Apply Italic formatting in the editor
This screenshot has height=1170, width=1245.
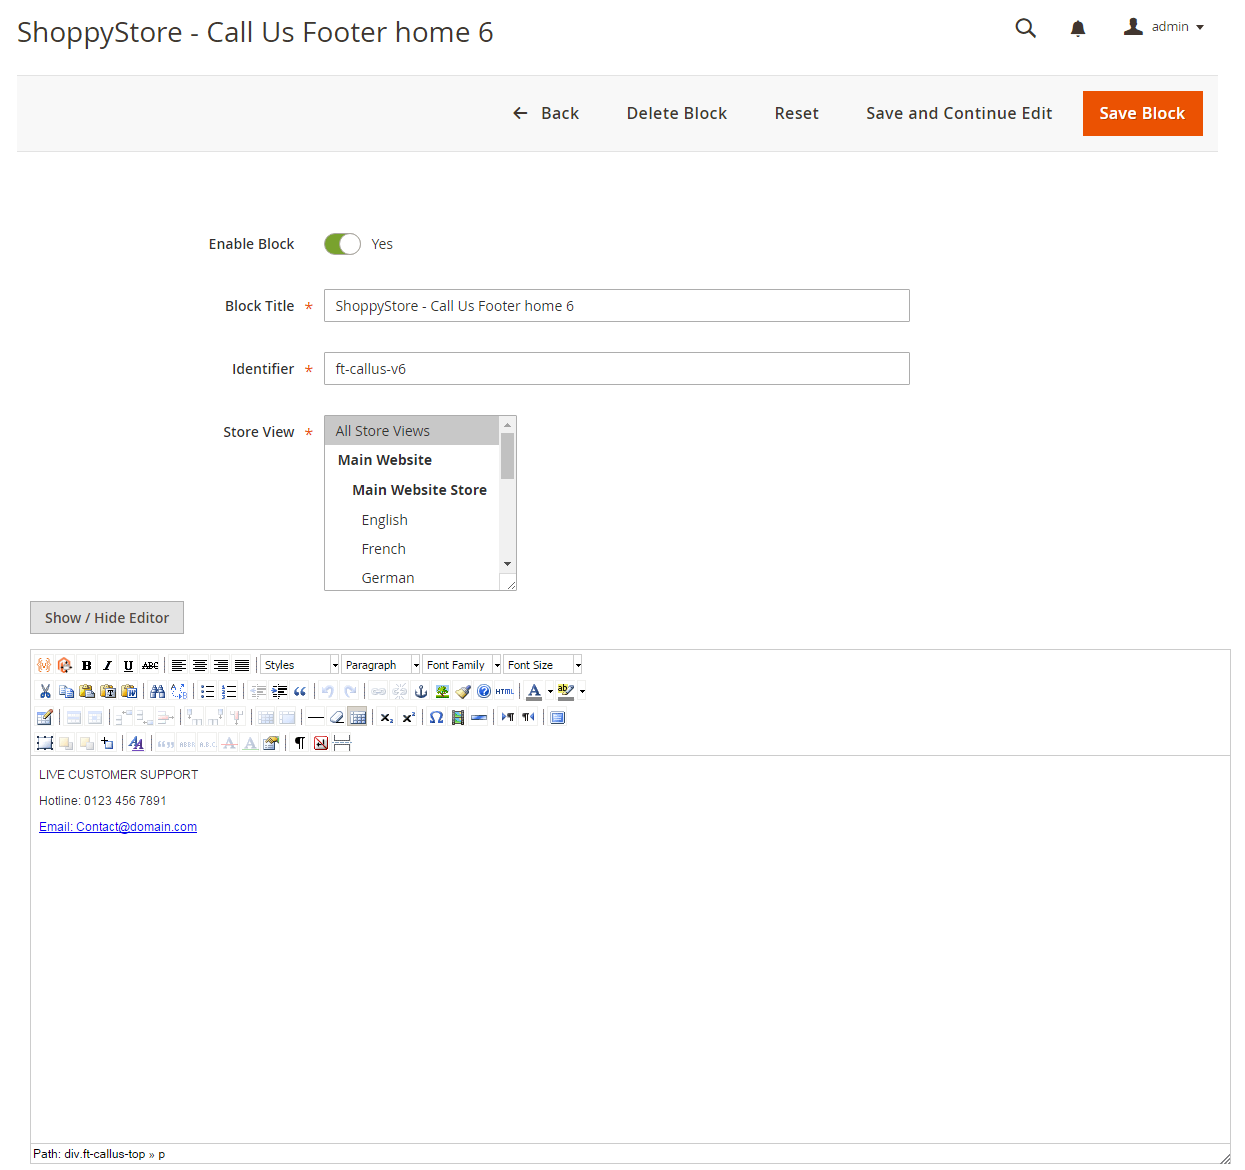click(x=107, y=665)
